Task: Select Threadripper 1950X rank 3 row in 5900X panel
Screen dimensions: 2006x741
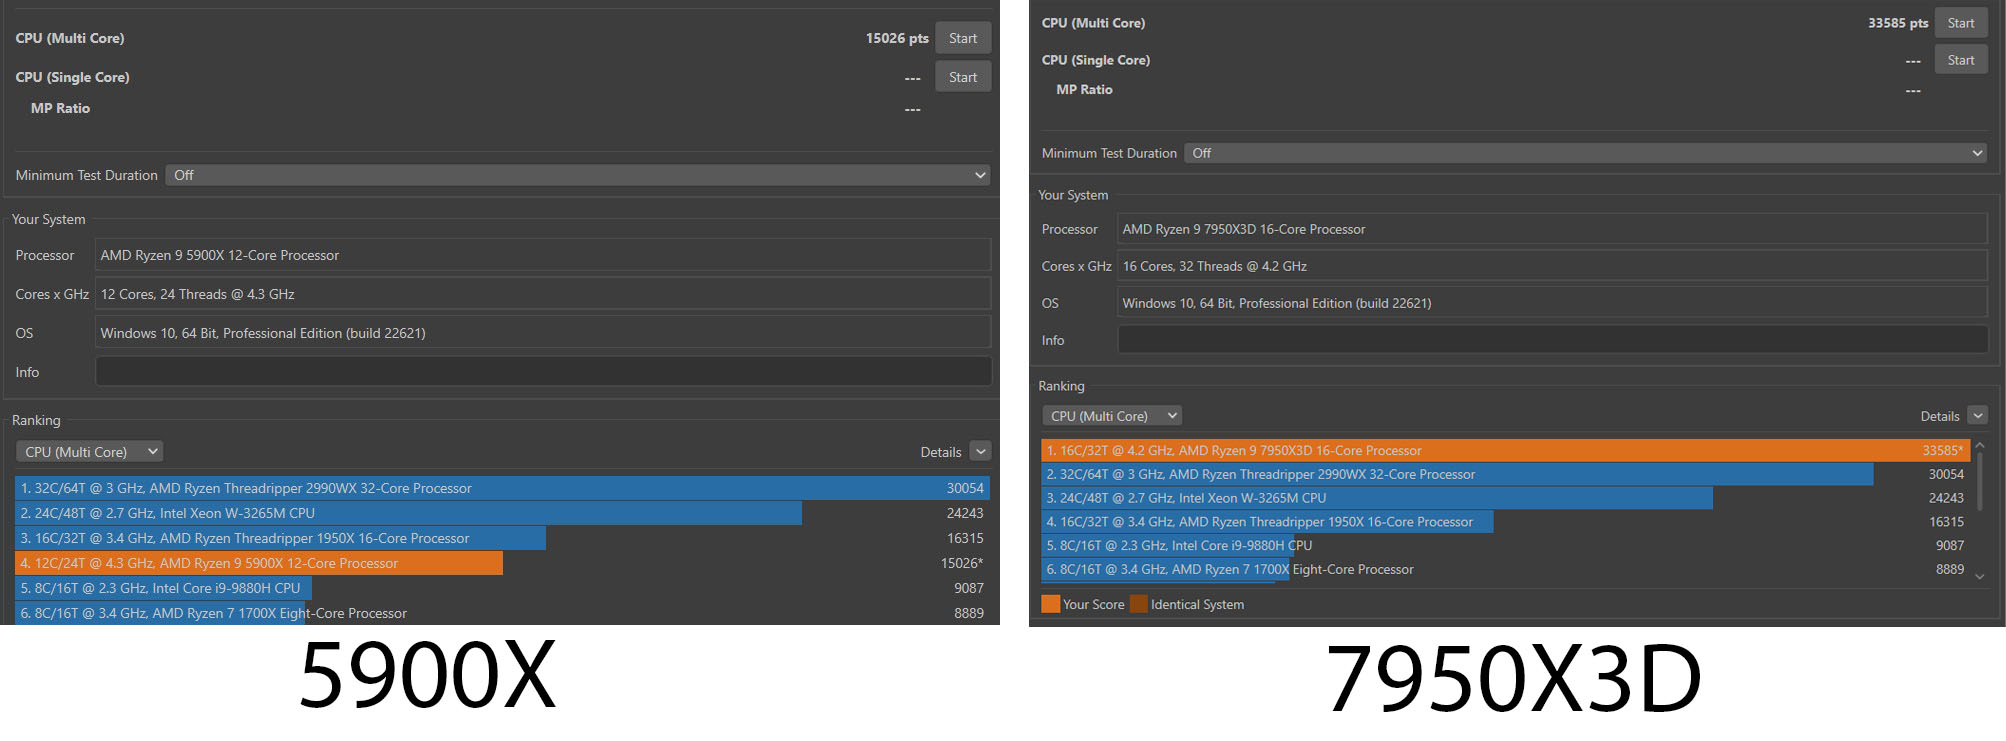Action: 502,538
